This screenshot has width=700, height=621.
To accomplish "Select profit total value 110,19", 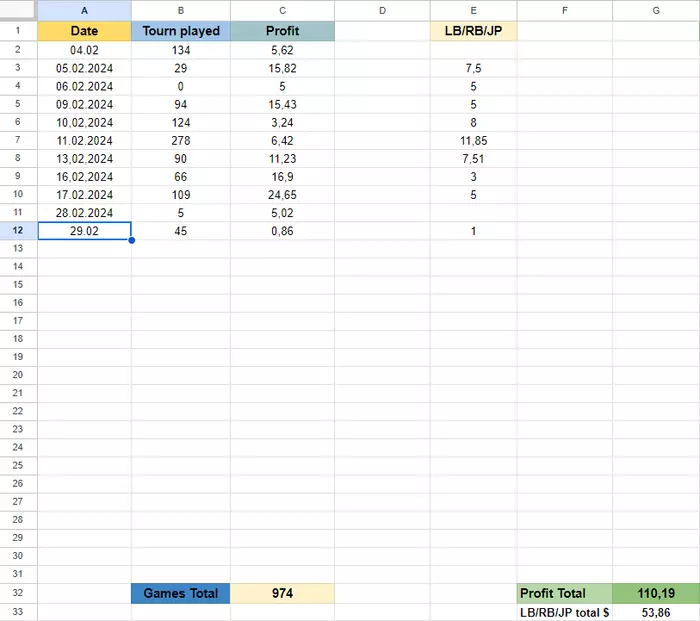I will click(656, 593).
